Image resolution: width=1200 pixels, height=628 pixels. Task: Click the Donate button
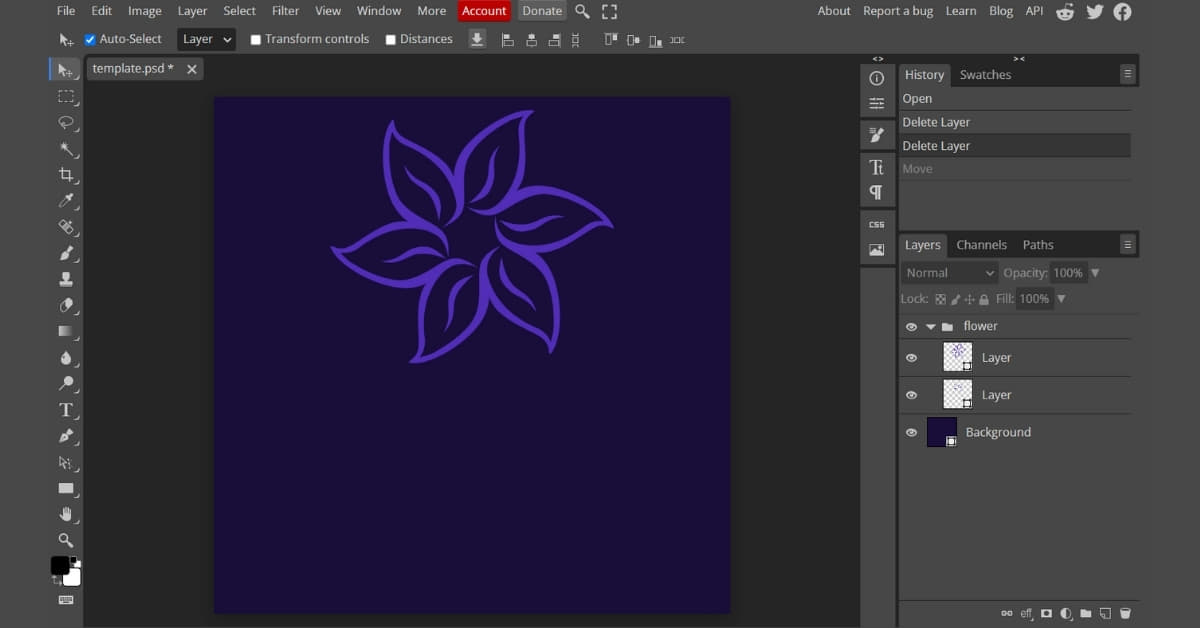tap(542, 11)
